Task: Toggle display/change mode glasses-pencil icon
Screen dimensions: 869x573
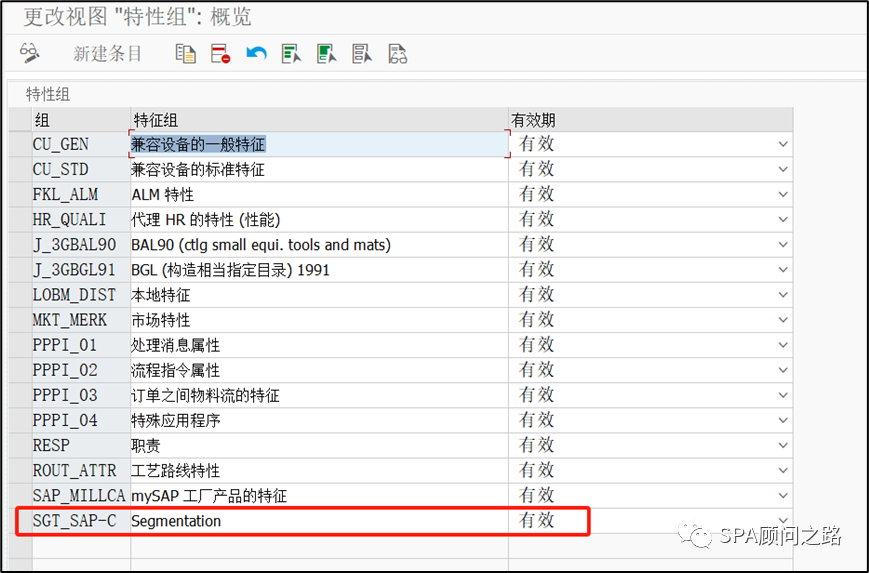Action: coord(29,53)
